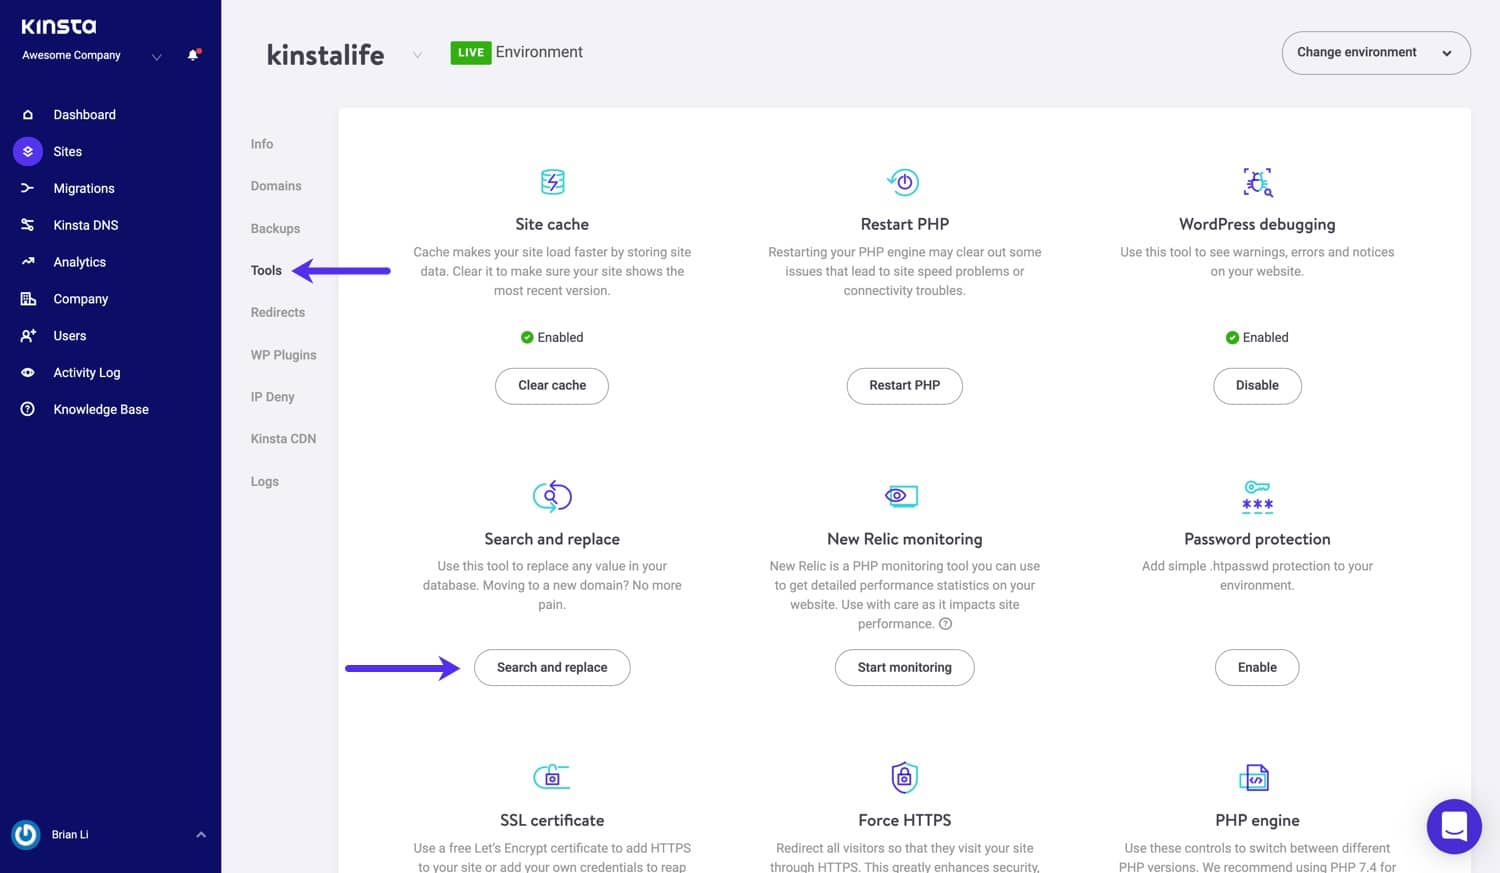
Task: Click the PHP engine code icon
Action: point(1256,777)
